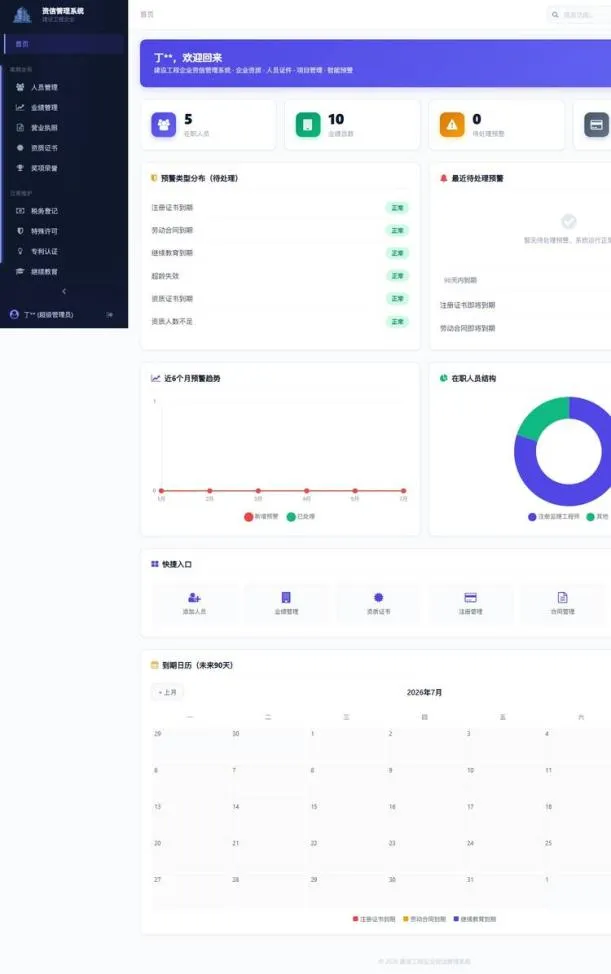This screenshot has width=611, height=974.
Task: Open 特殊许可 in the sidebar
Action: coord(62,231)
